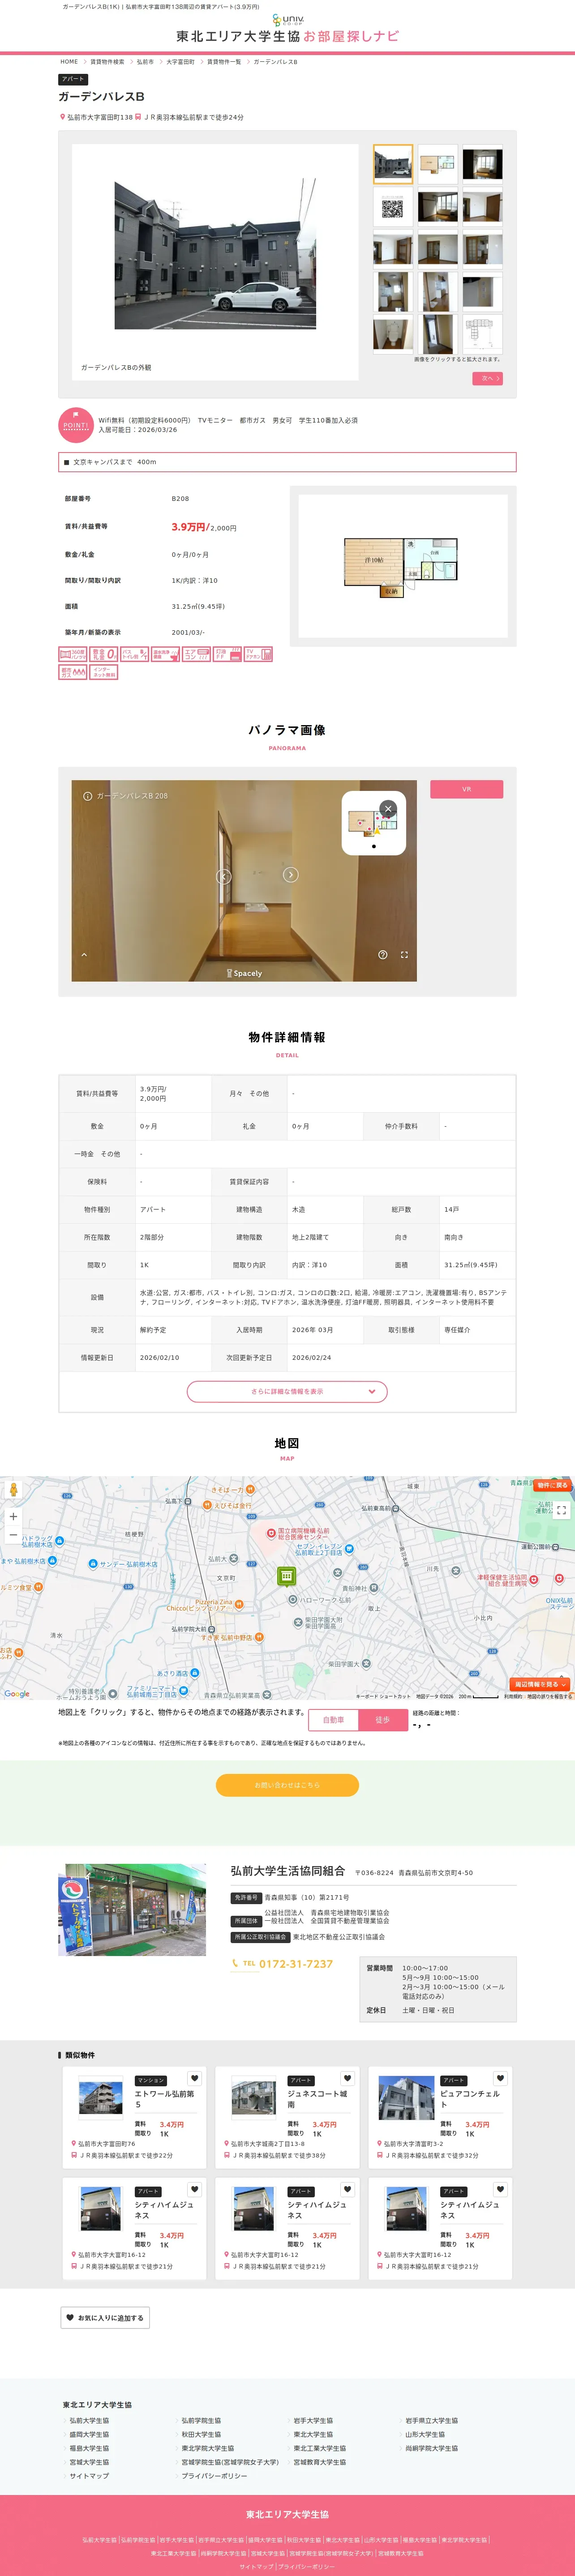This screenshot has width=575, height=2576.
Task: Favorite the ジュネスコート城南 listing
Action: pyautogui.click(x=347, y=2078)
